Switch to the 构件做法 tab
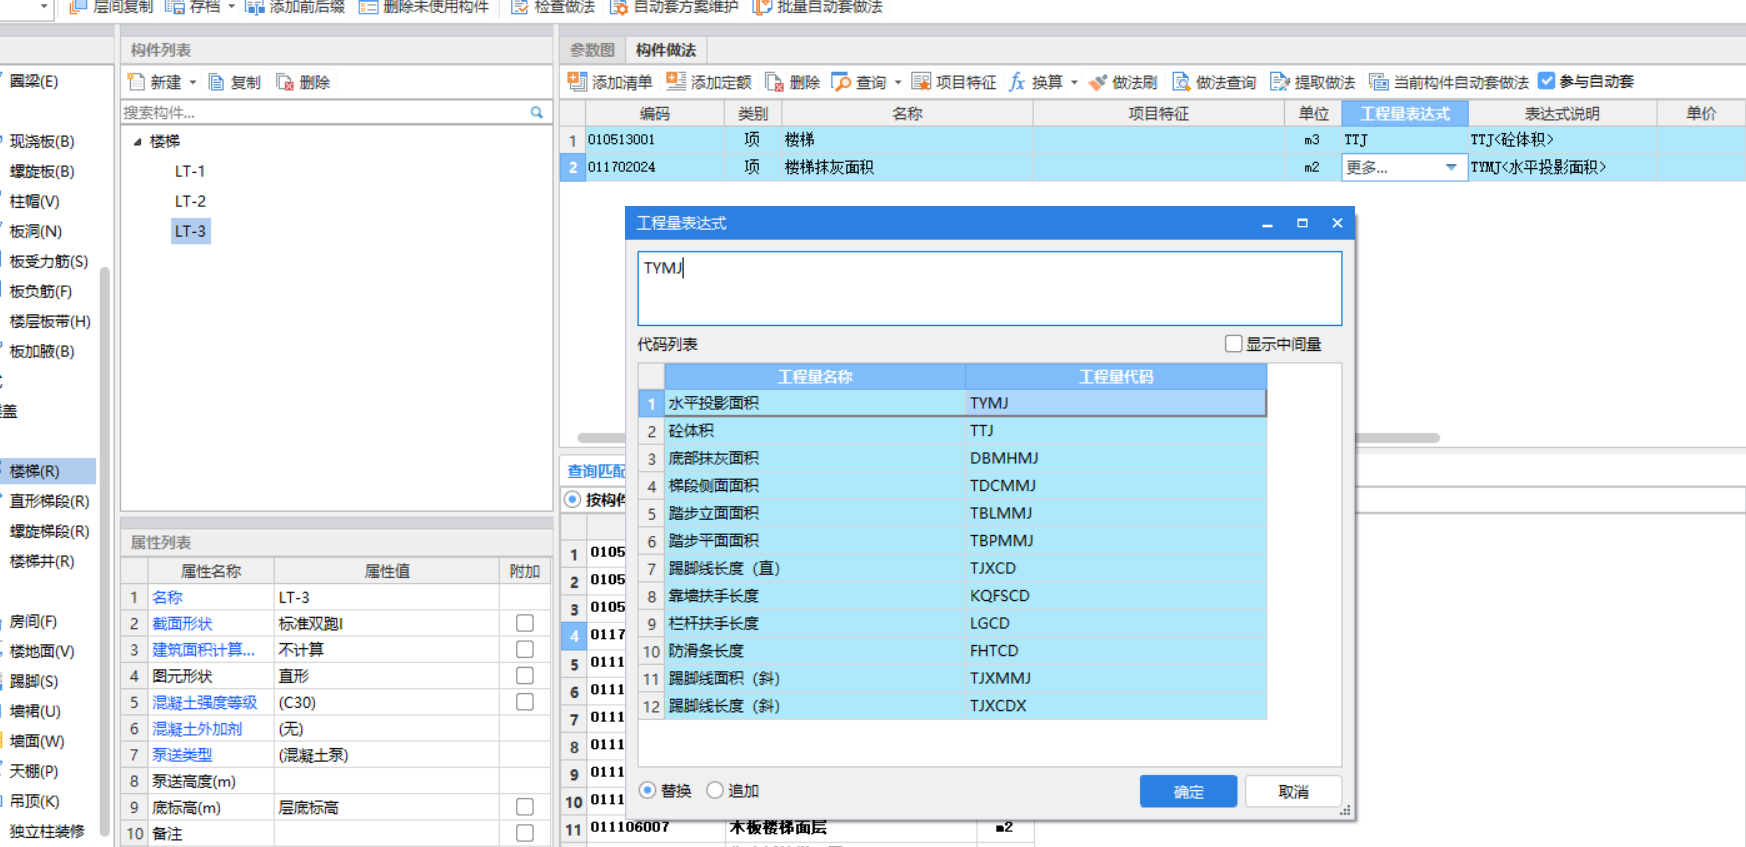 pyautogui.click(x=666, y=50)
